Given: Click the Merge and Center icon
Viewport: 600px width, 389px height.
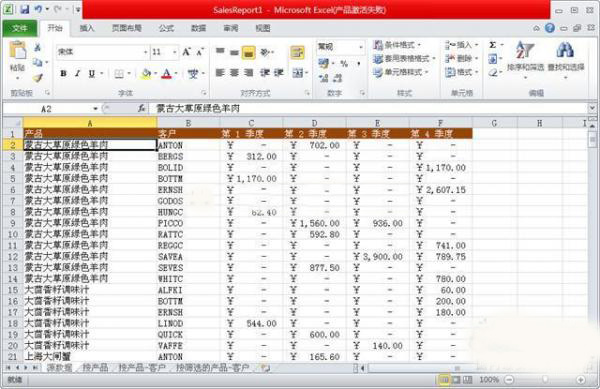Looking at the screenshot, I should tap(298, 73).
